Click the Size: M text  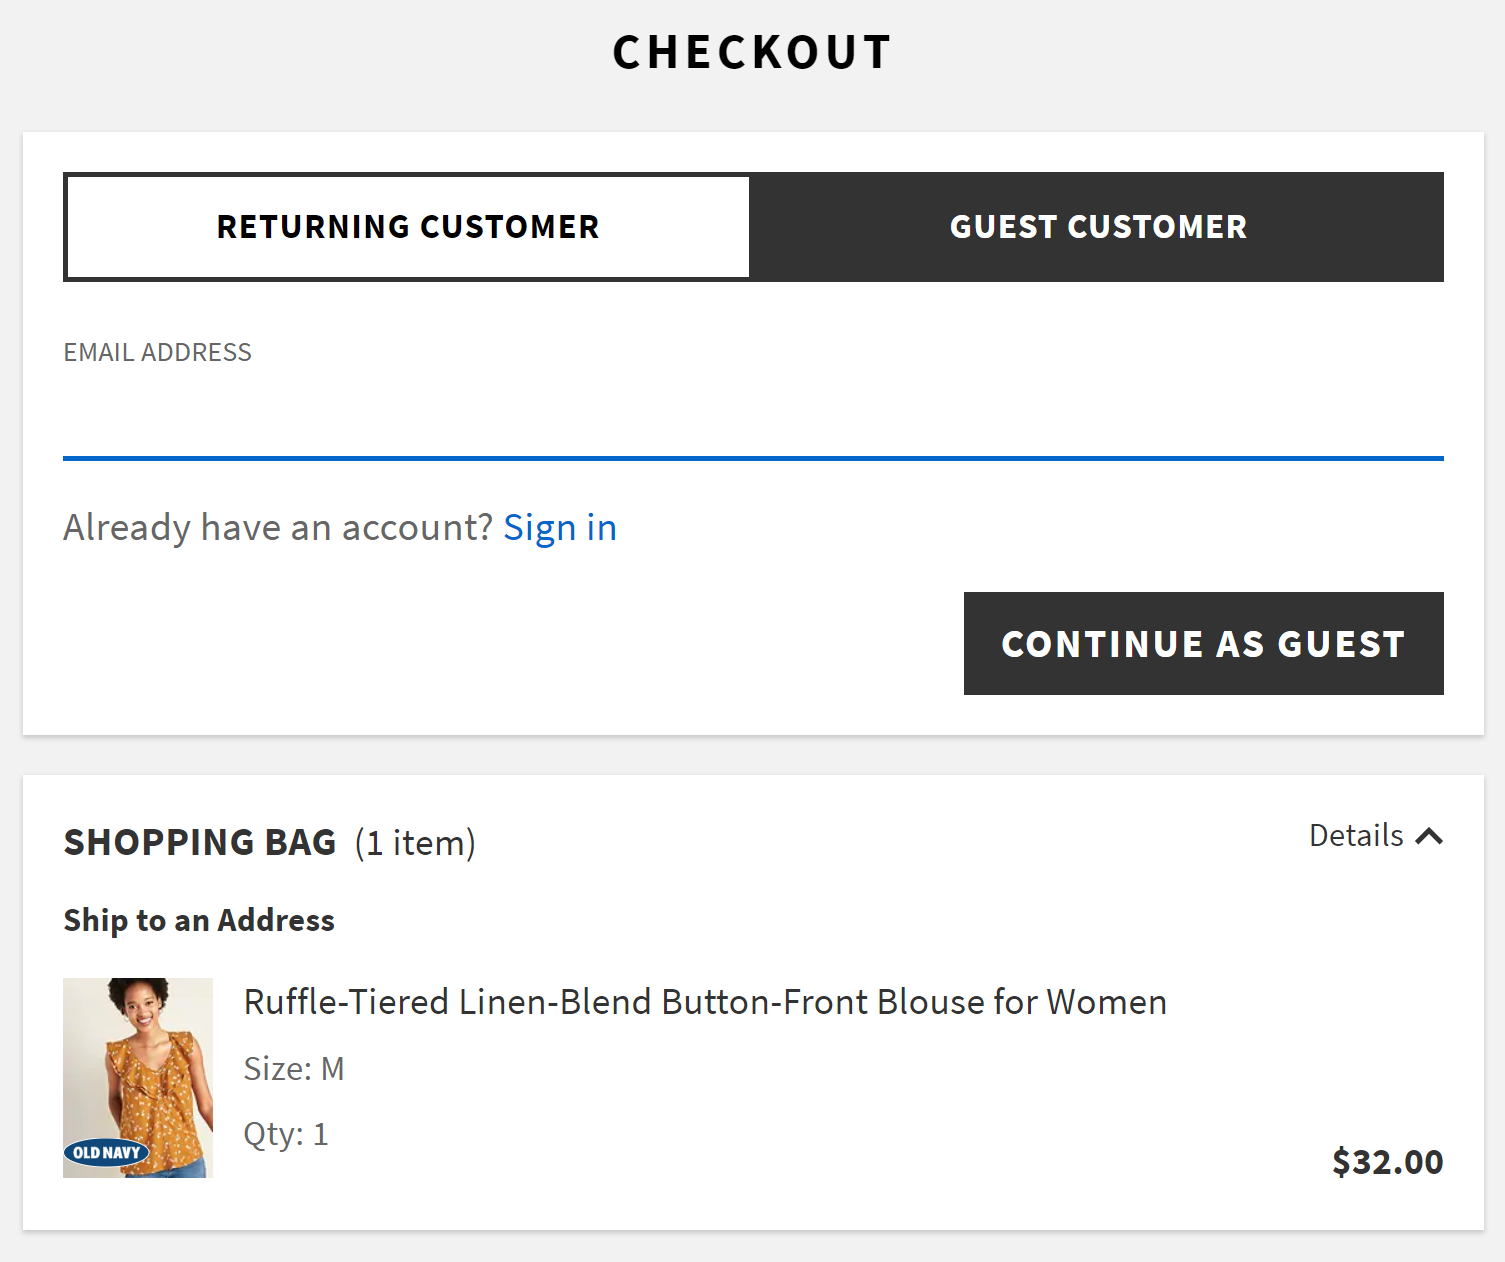pyautogui.click(x=294, y=1069)
